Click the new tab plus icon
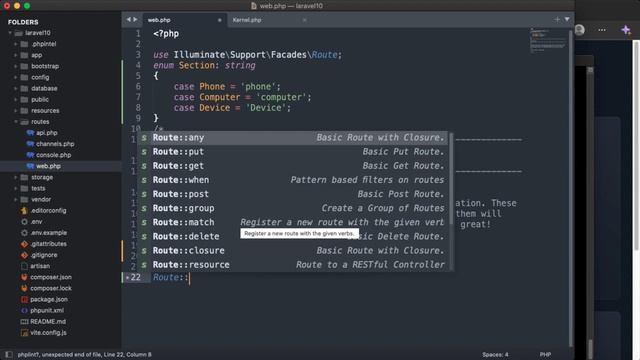The height and width of the screenshot is (360, 640). click(557, 19)
